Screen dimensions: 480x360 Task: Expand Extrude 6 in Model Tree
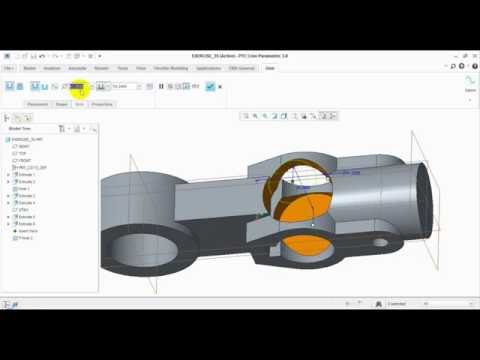8,224
